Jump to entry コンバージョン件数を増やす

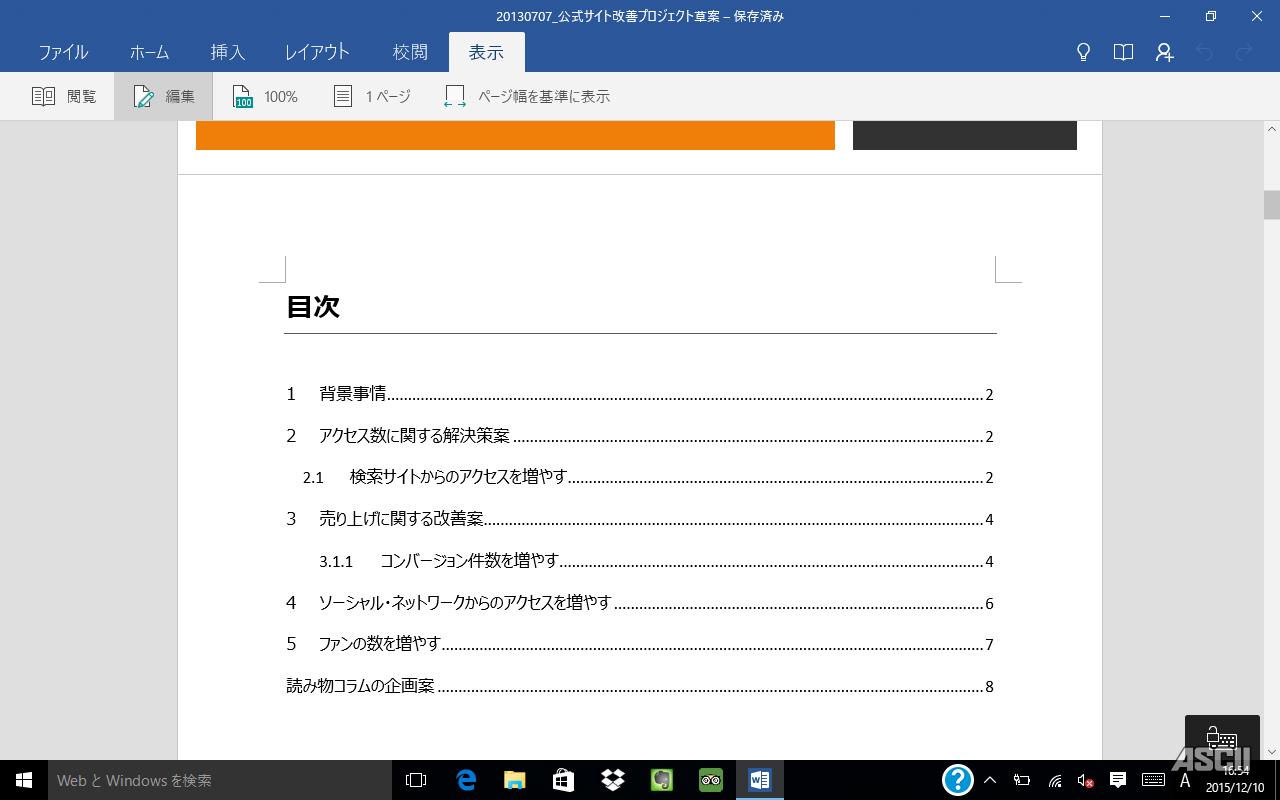coord(656,561)
